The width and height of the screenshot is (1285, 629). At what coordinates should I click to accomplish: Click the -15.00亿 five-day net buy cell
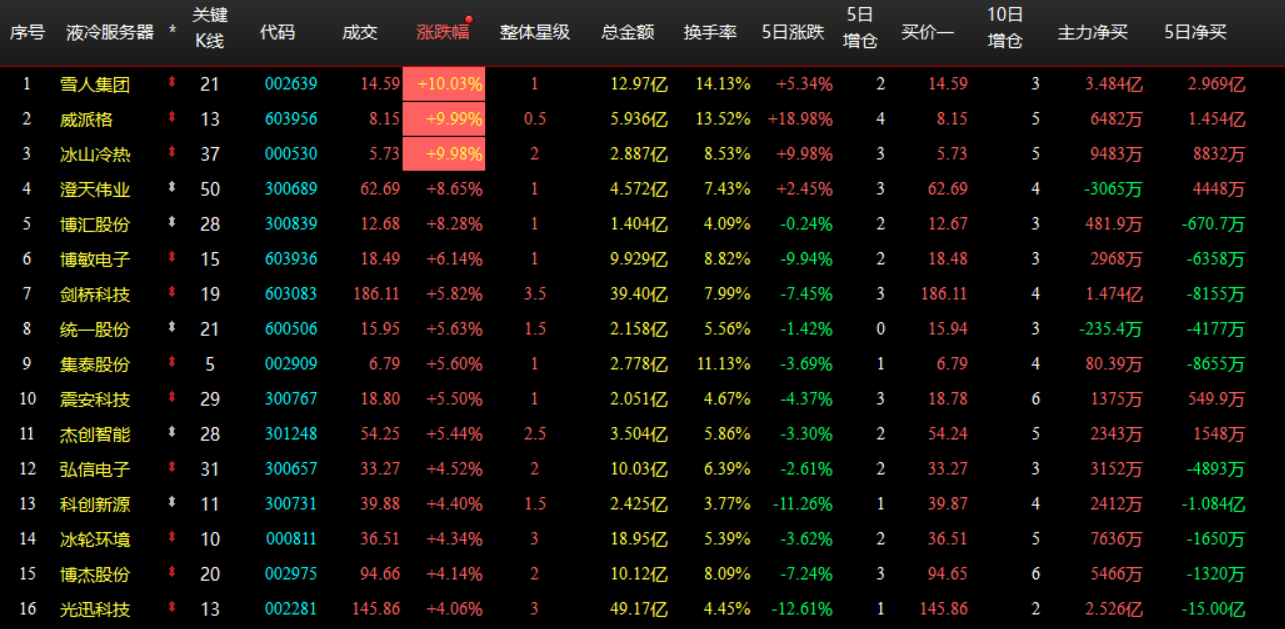coord(1213,608)
